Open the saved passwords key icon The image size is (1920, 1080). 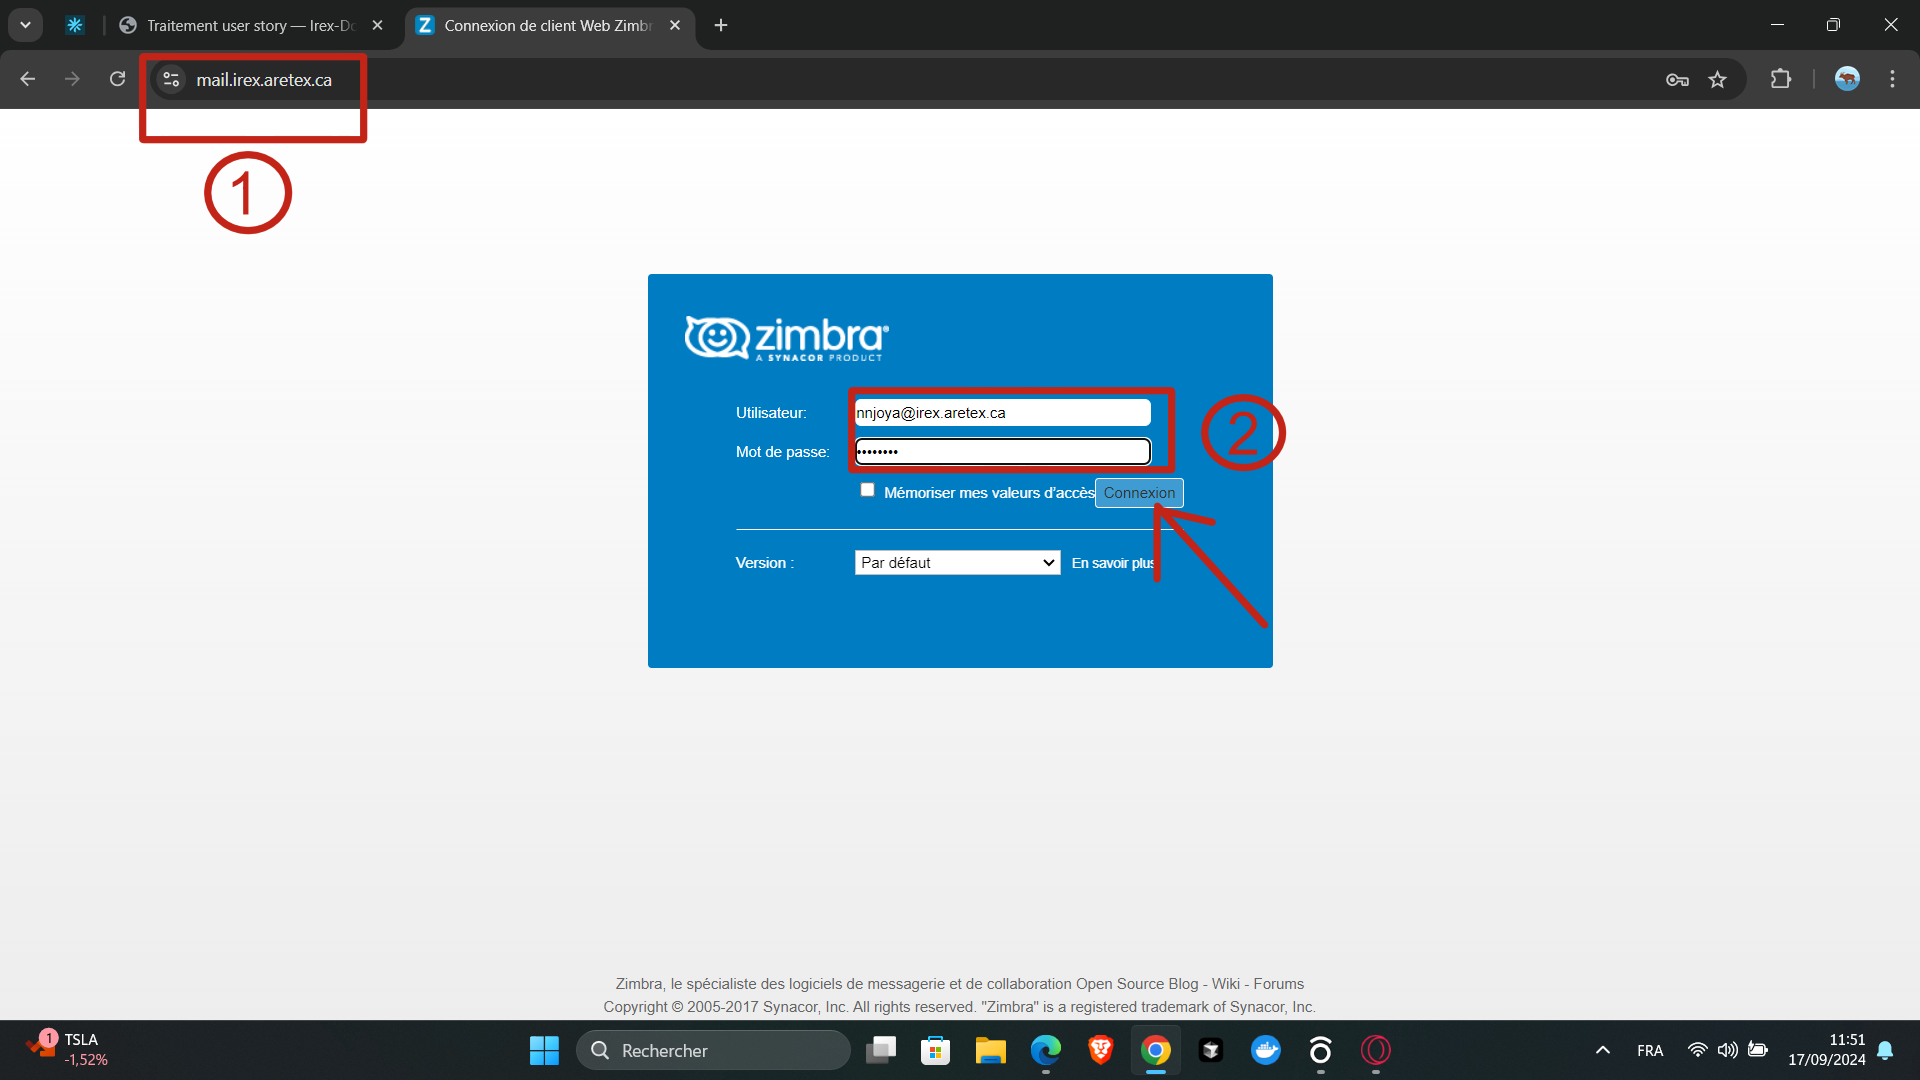(1677, 80)
